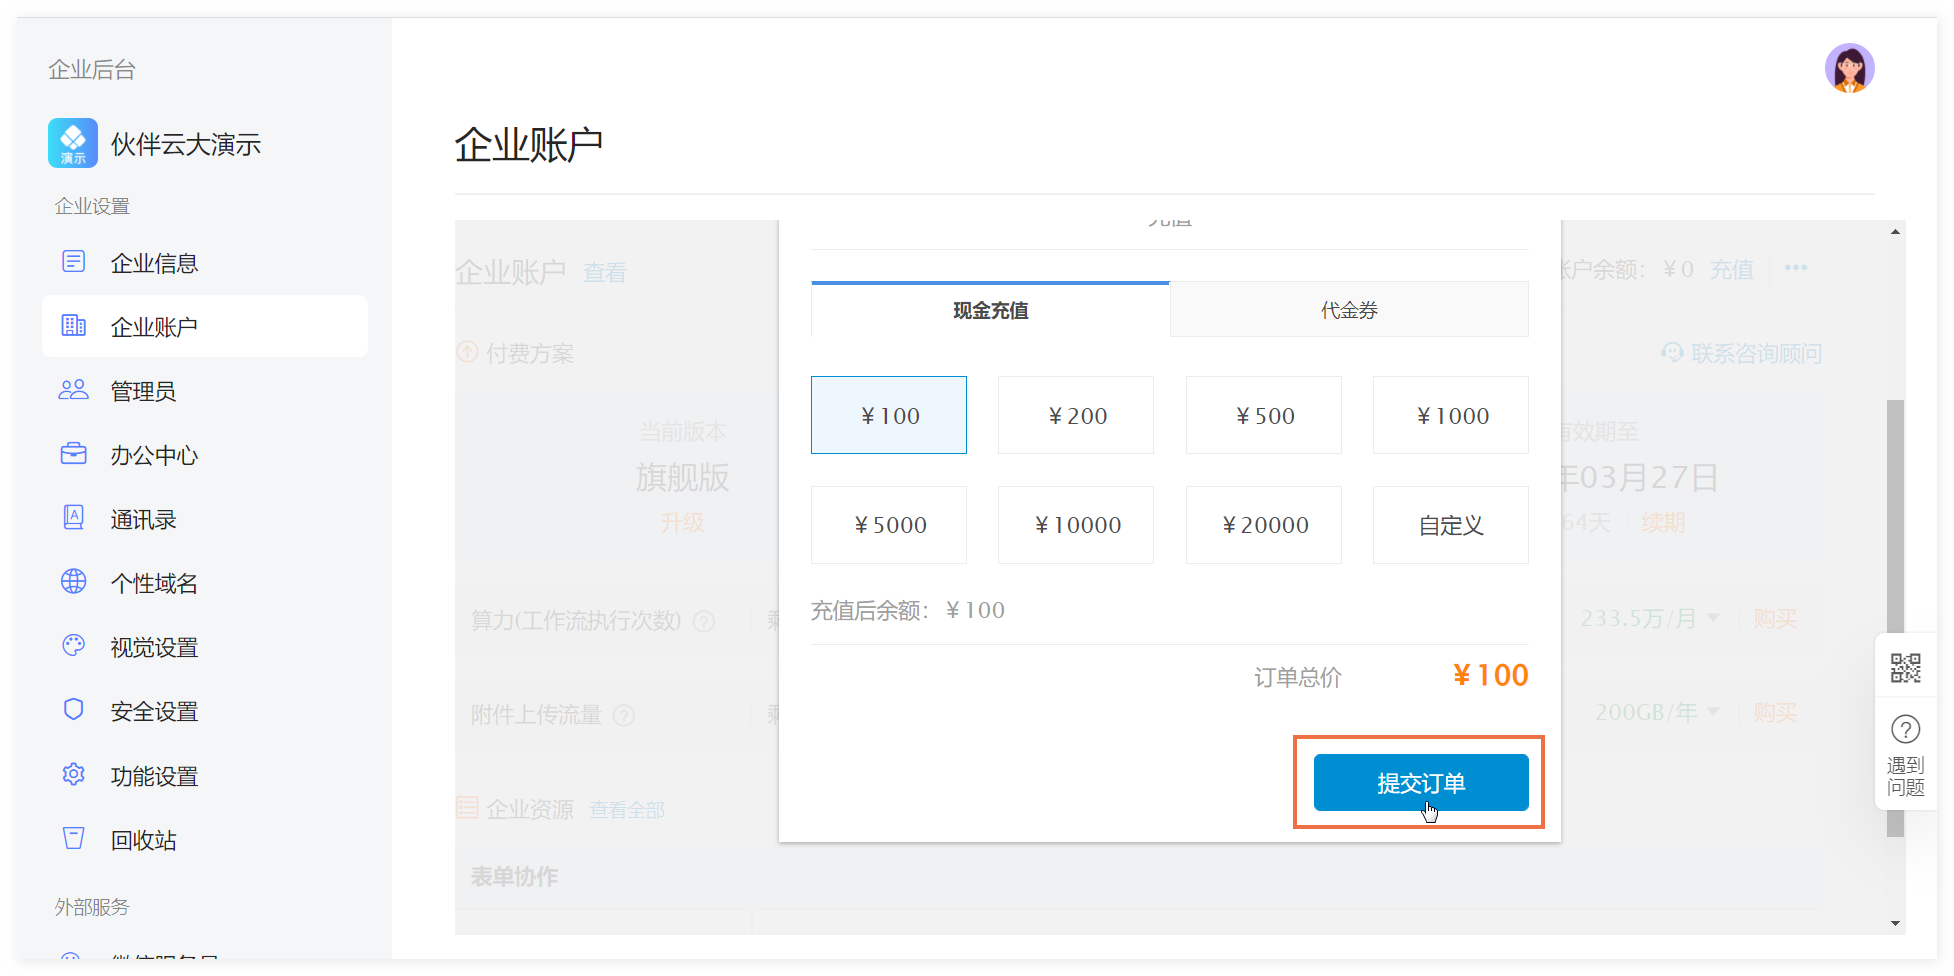Click the 安全设置 shield icon
The height and width of the screenshot is (976, 1954).
[73, 710]
